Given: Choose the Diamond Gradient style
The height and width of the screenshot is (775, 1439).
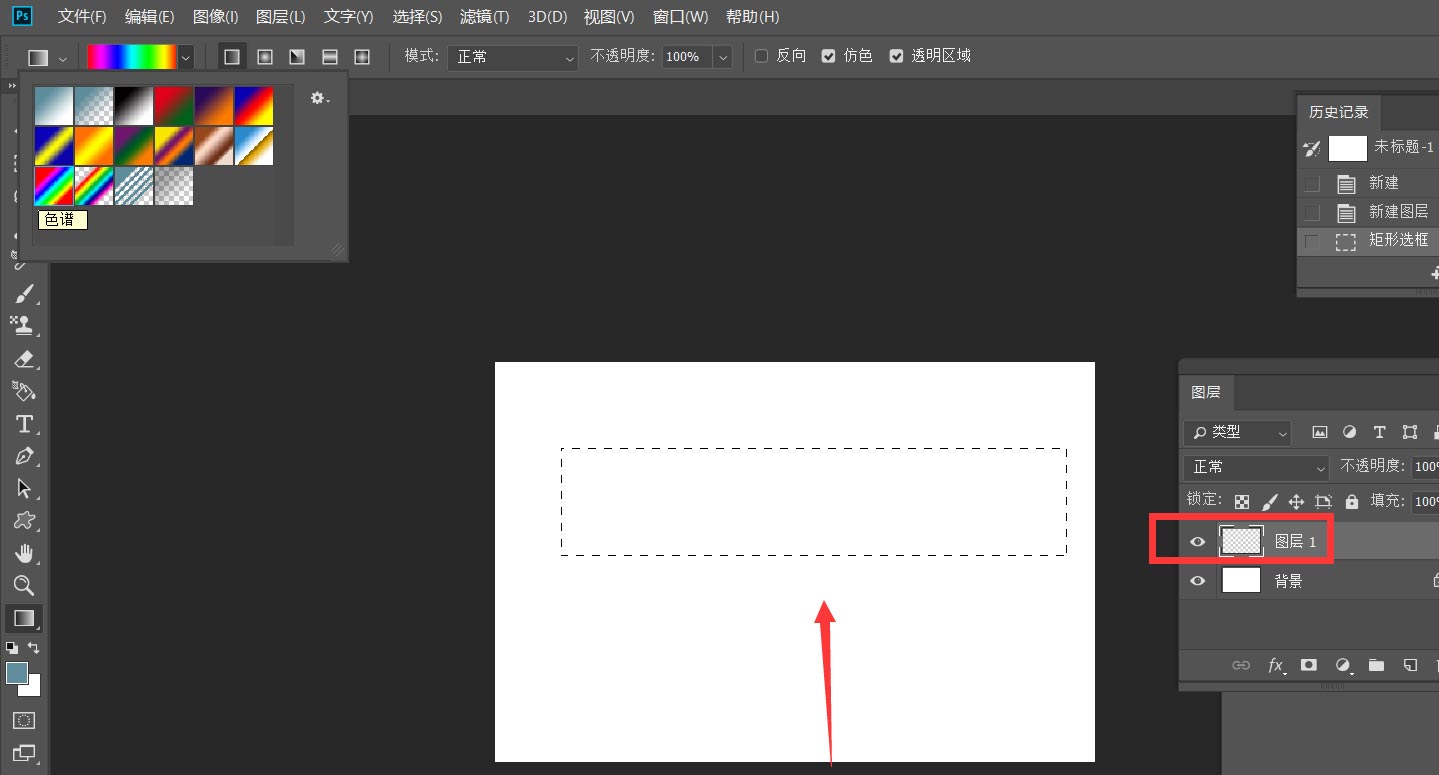Looking at the screenshot, I should (362, 57).
